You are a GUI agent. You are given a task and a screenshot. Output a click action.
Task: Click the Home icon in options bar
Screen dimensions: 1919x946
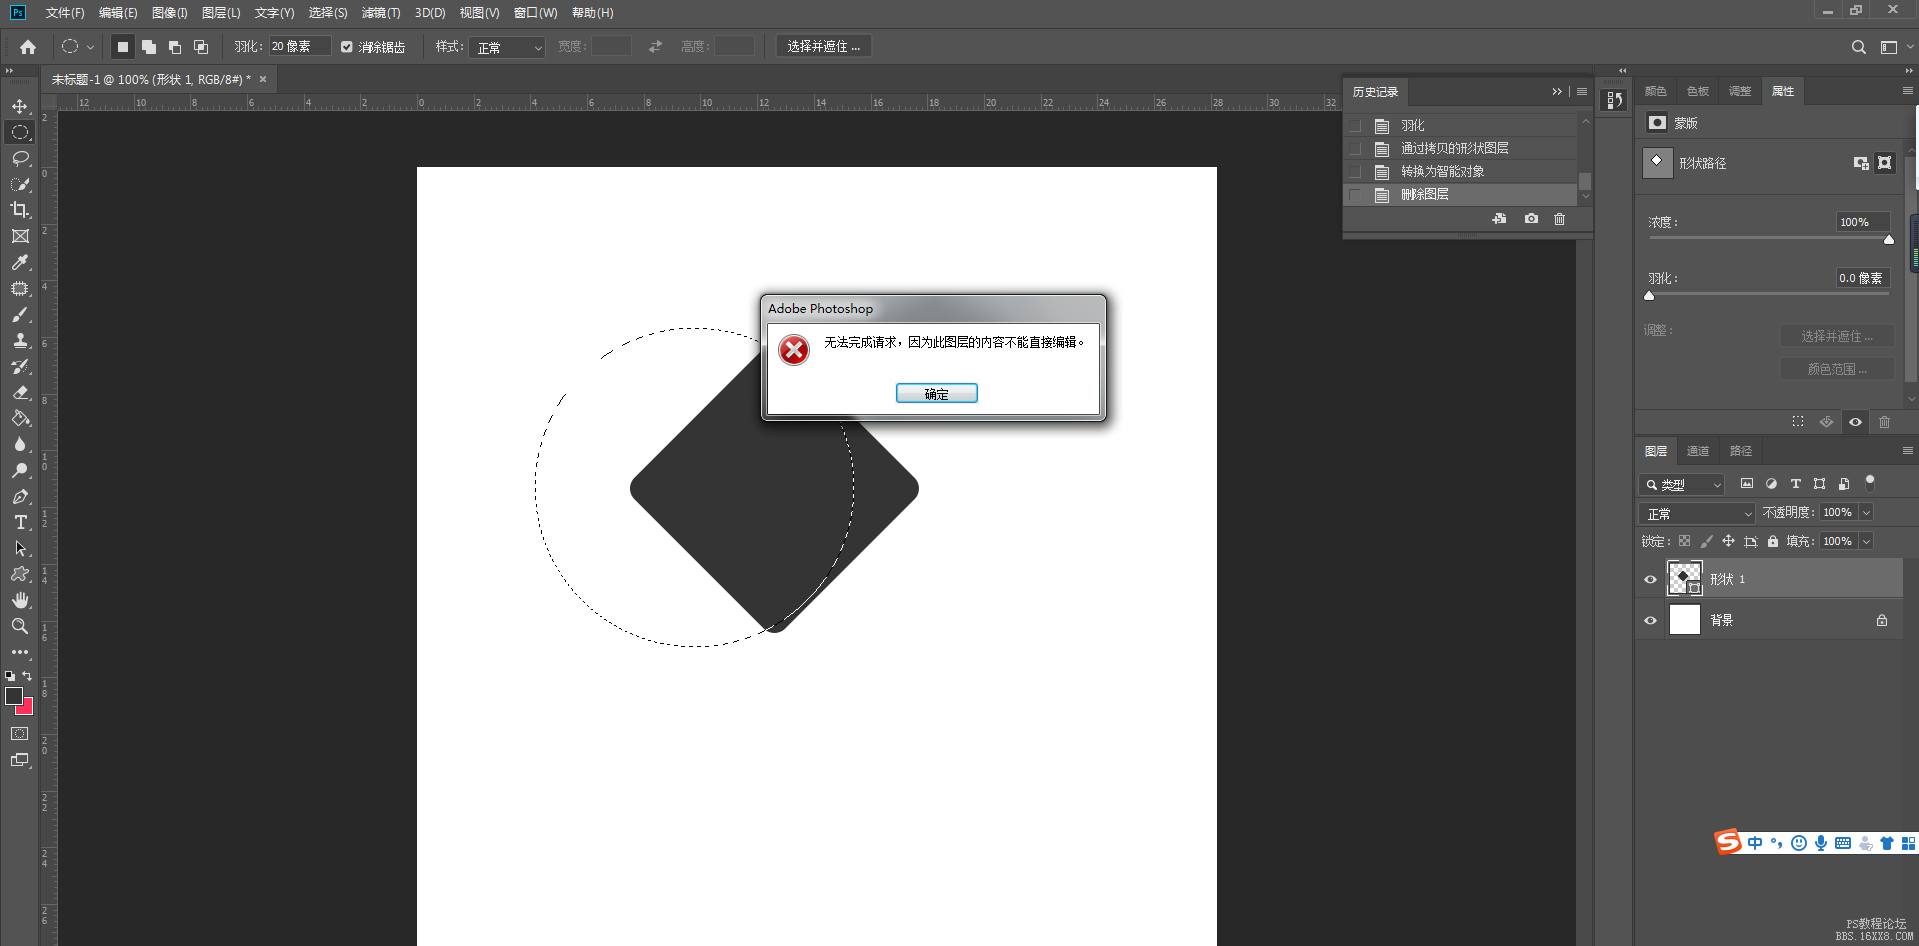coord(28,47)
